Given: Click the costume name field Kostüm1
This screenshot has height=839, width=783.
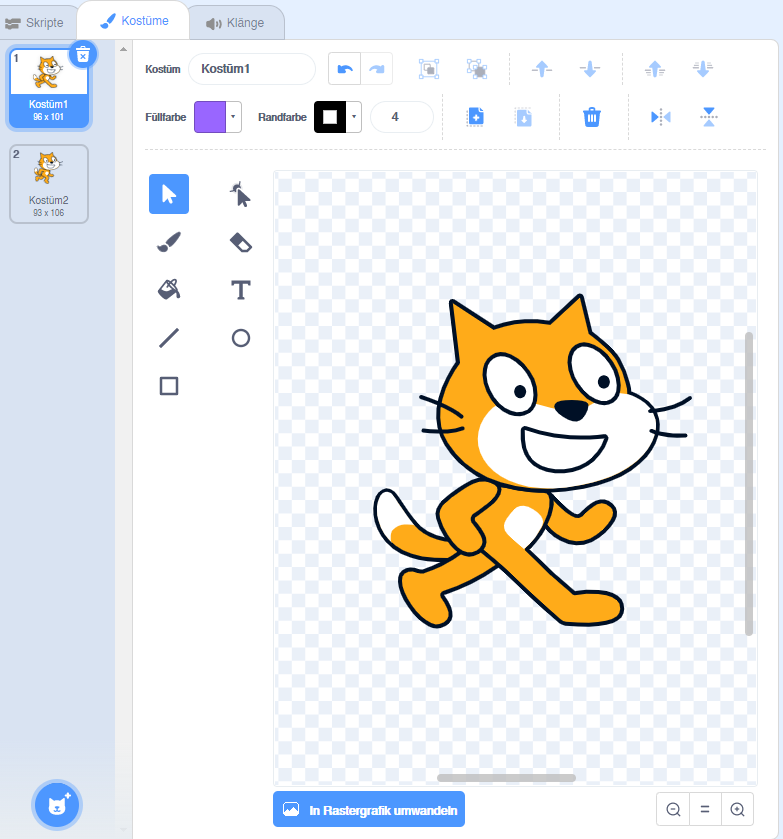Looking at the screenshot, I should (252, 69).
